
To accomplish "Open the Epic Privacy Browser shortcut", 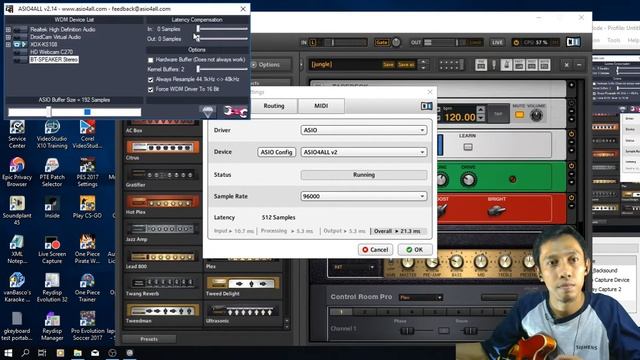I will tap(17, 172).
